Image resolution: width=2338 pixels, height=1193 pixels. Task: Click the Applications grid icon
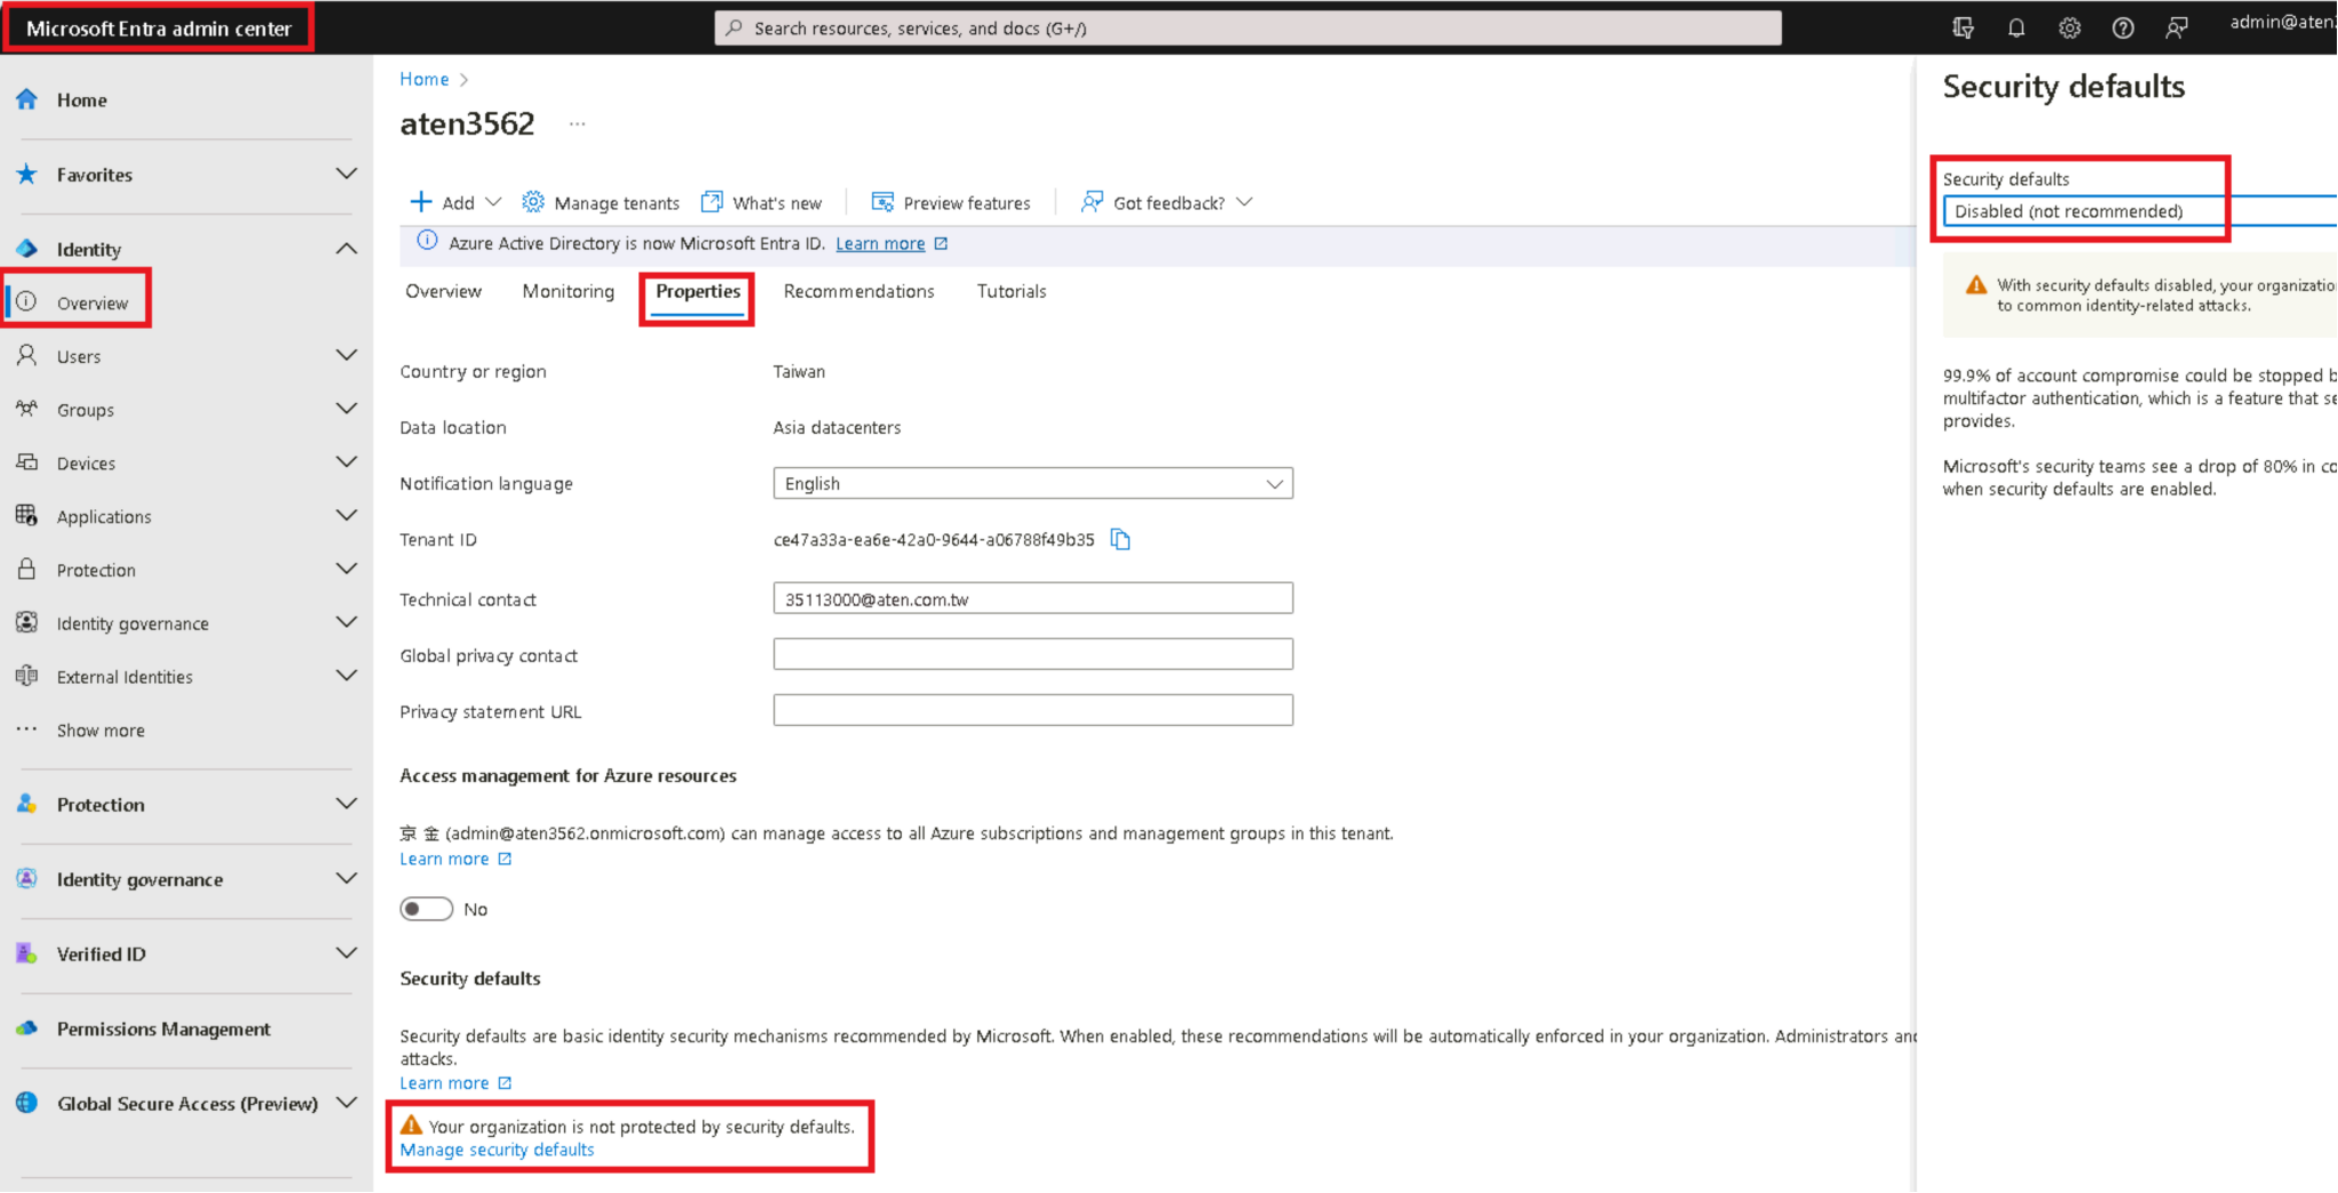pos(27,516)
